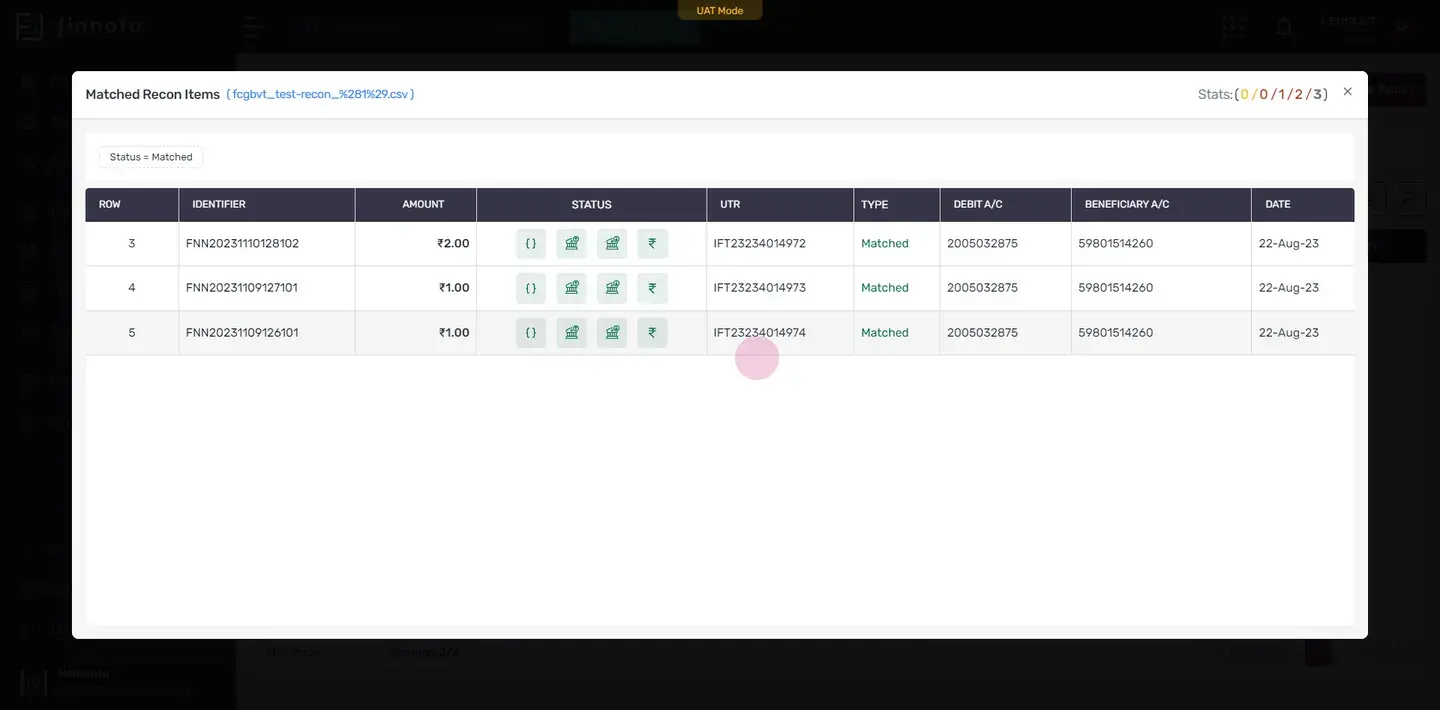The height and width of the screenshot is (710, 1440).
Task: Click bank icon beside braces in row FNN20231109127101
Action: (x=572, y=288)
